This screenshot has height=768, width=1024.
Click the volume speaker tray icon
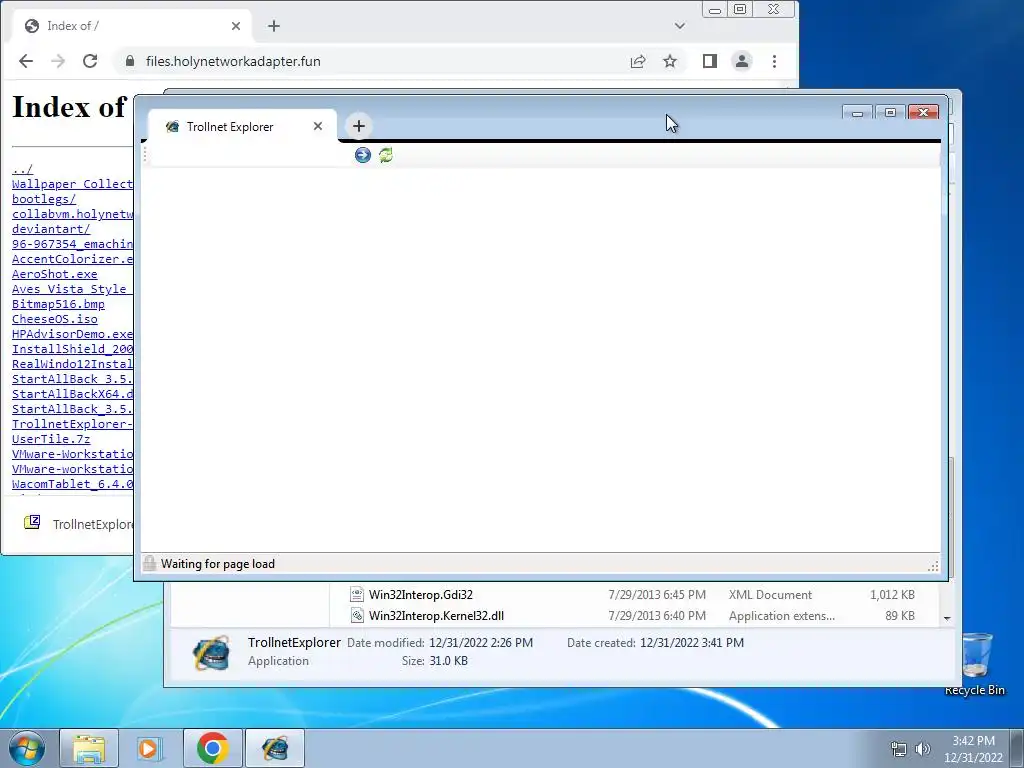tap(923, 749)
